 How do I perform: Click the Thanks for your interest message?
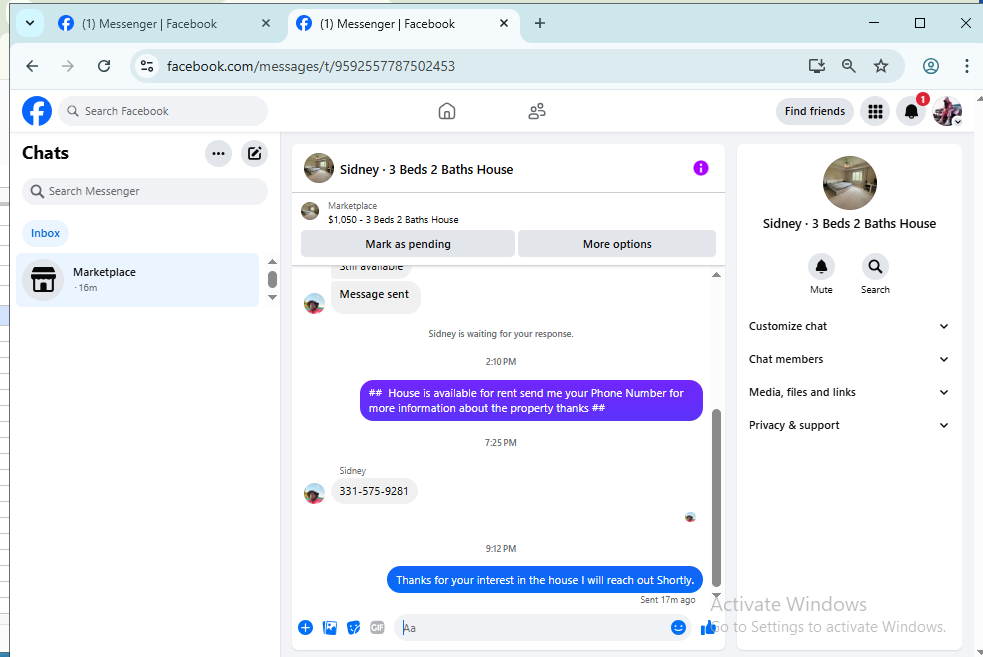(x=545, y=580)
